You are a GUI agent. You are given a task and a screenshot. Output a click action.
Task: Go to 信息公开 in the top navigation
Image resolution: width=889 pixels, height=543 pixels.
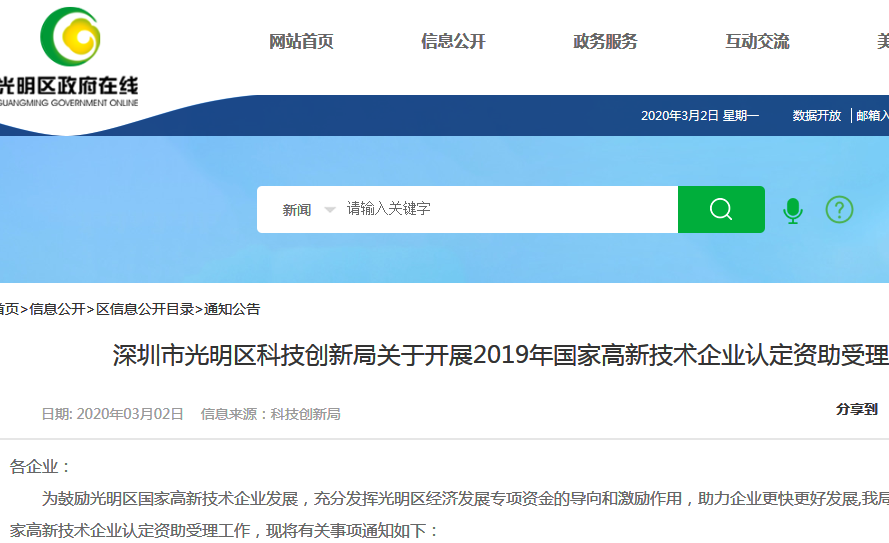coord(453,41)
